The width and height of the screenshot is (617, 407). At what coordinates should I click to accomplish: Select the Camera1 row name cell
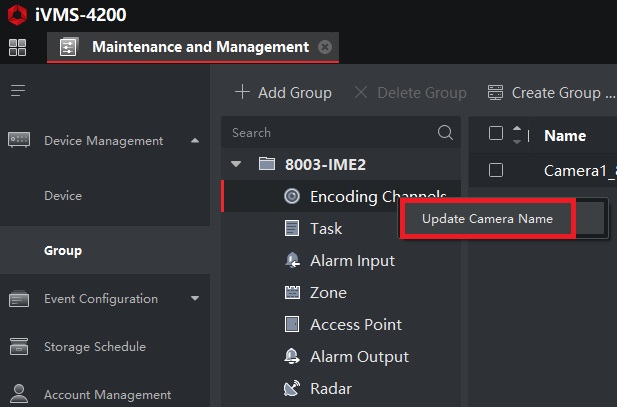click(580, 170)
